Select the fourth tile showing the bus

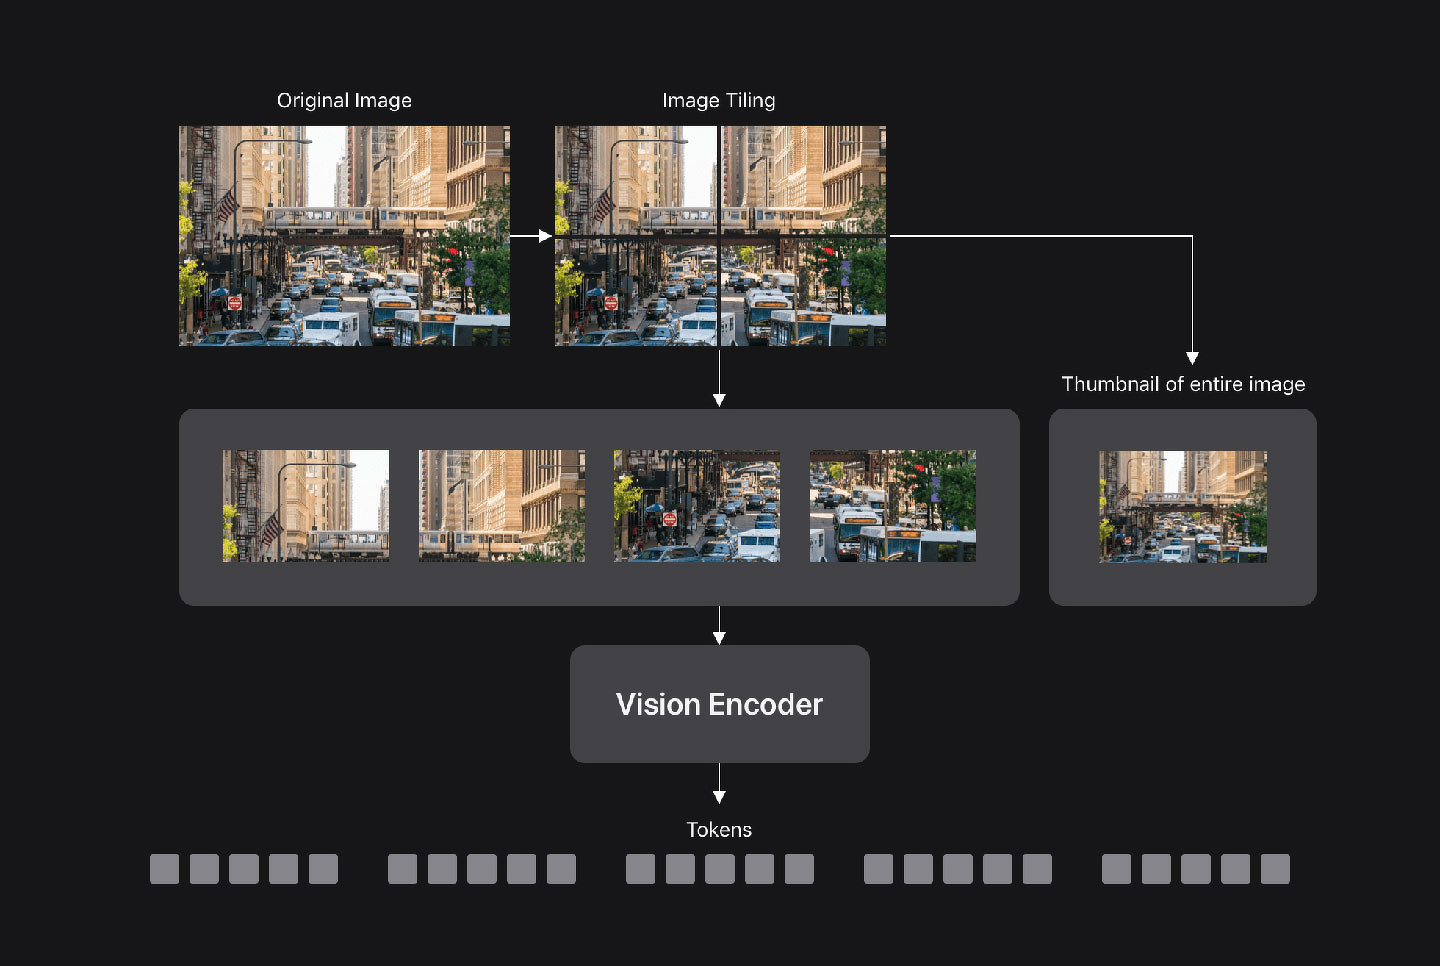pos(893,506)
